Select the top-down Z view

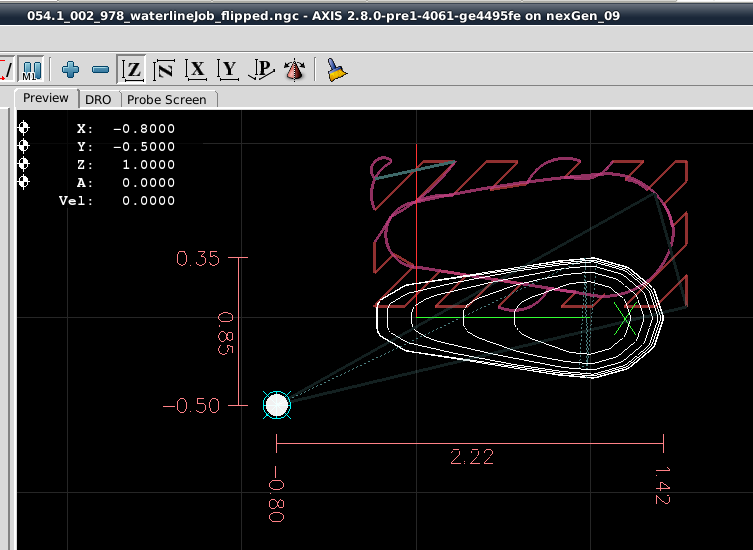click(x=132, y=69)
